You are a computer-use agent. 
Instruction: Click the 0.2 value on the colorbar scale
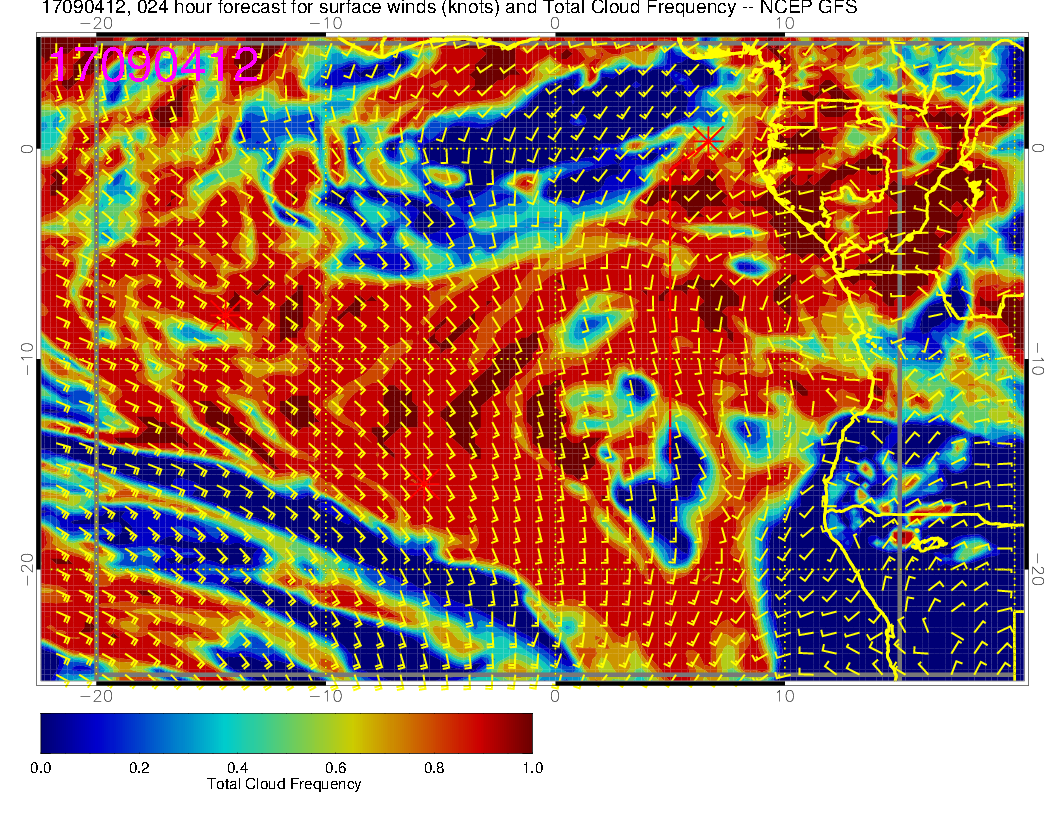click(139, 768)
